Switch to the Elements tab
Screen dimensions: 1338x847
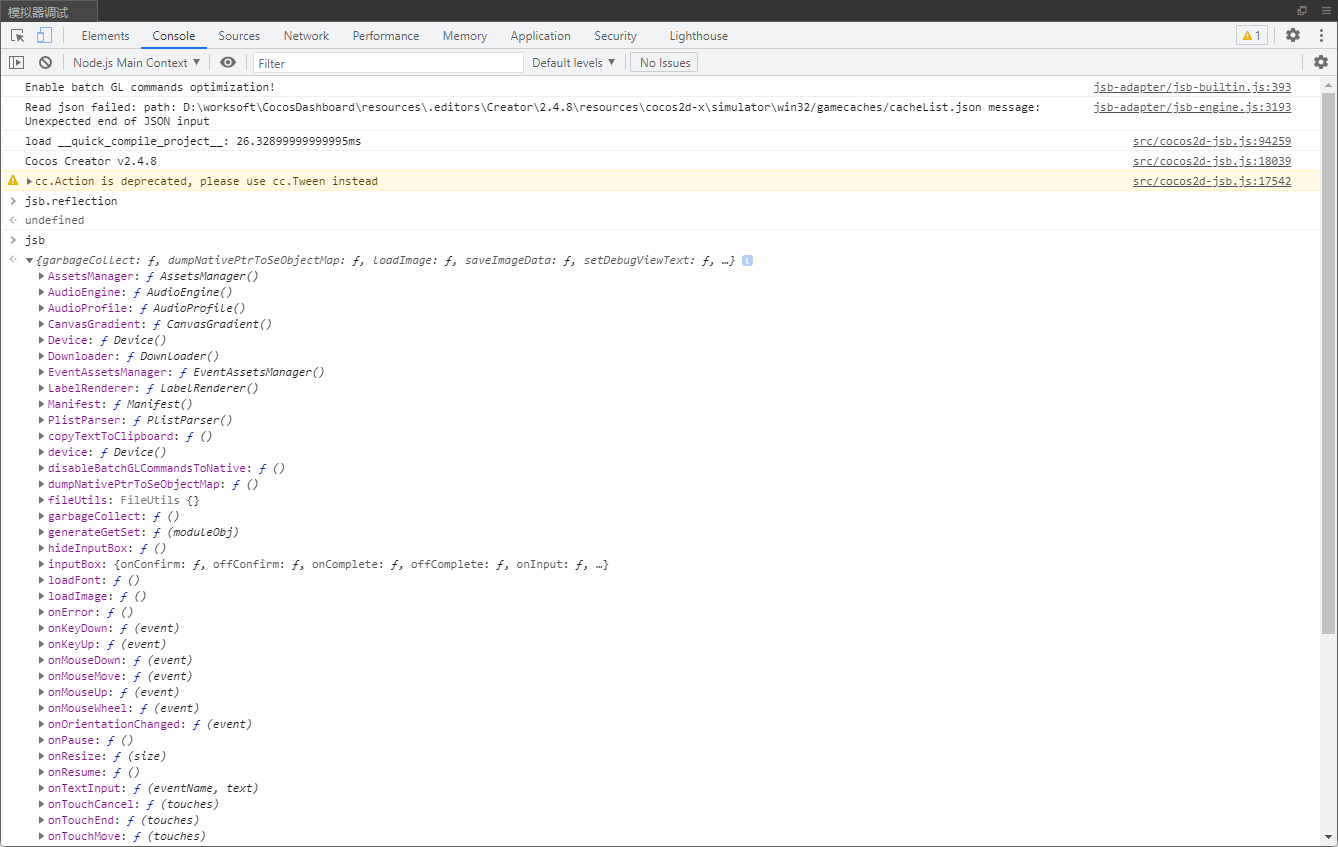[105, 36]
